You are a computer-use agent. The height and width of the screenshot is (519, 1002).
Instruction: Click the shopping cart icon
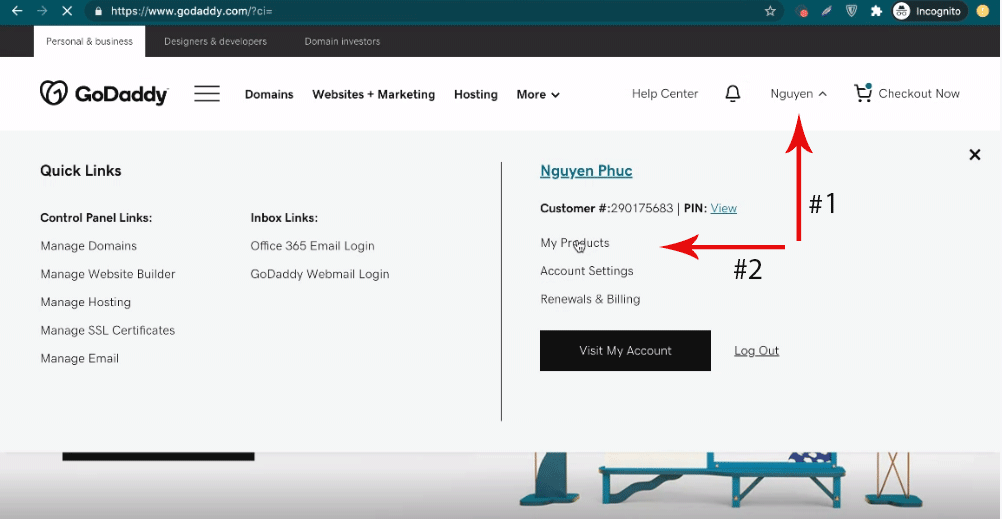(x=863, y=93)
